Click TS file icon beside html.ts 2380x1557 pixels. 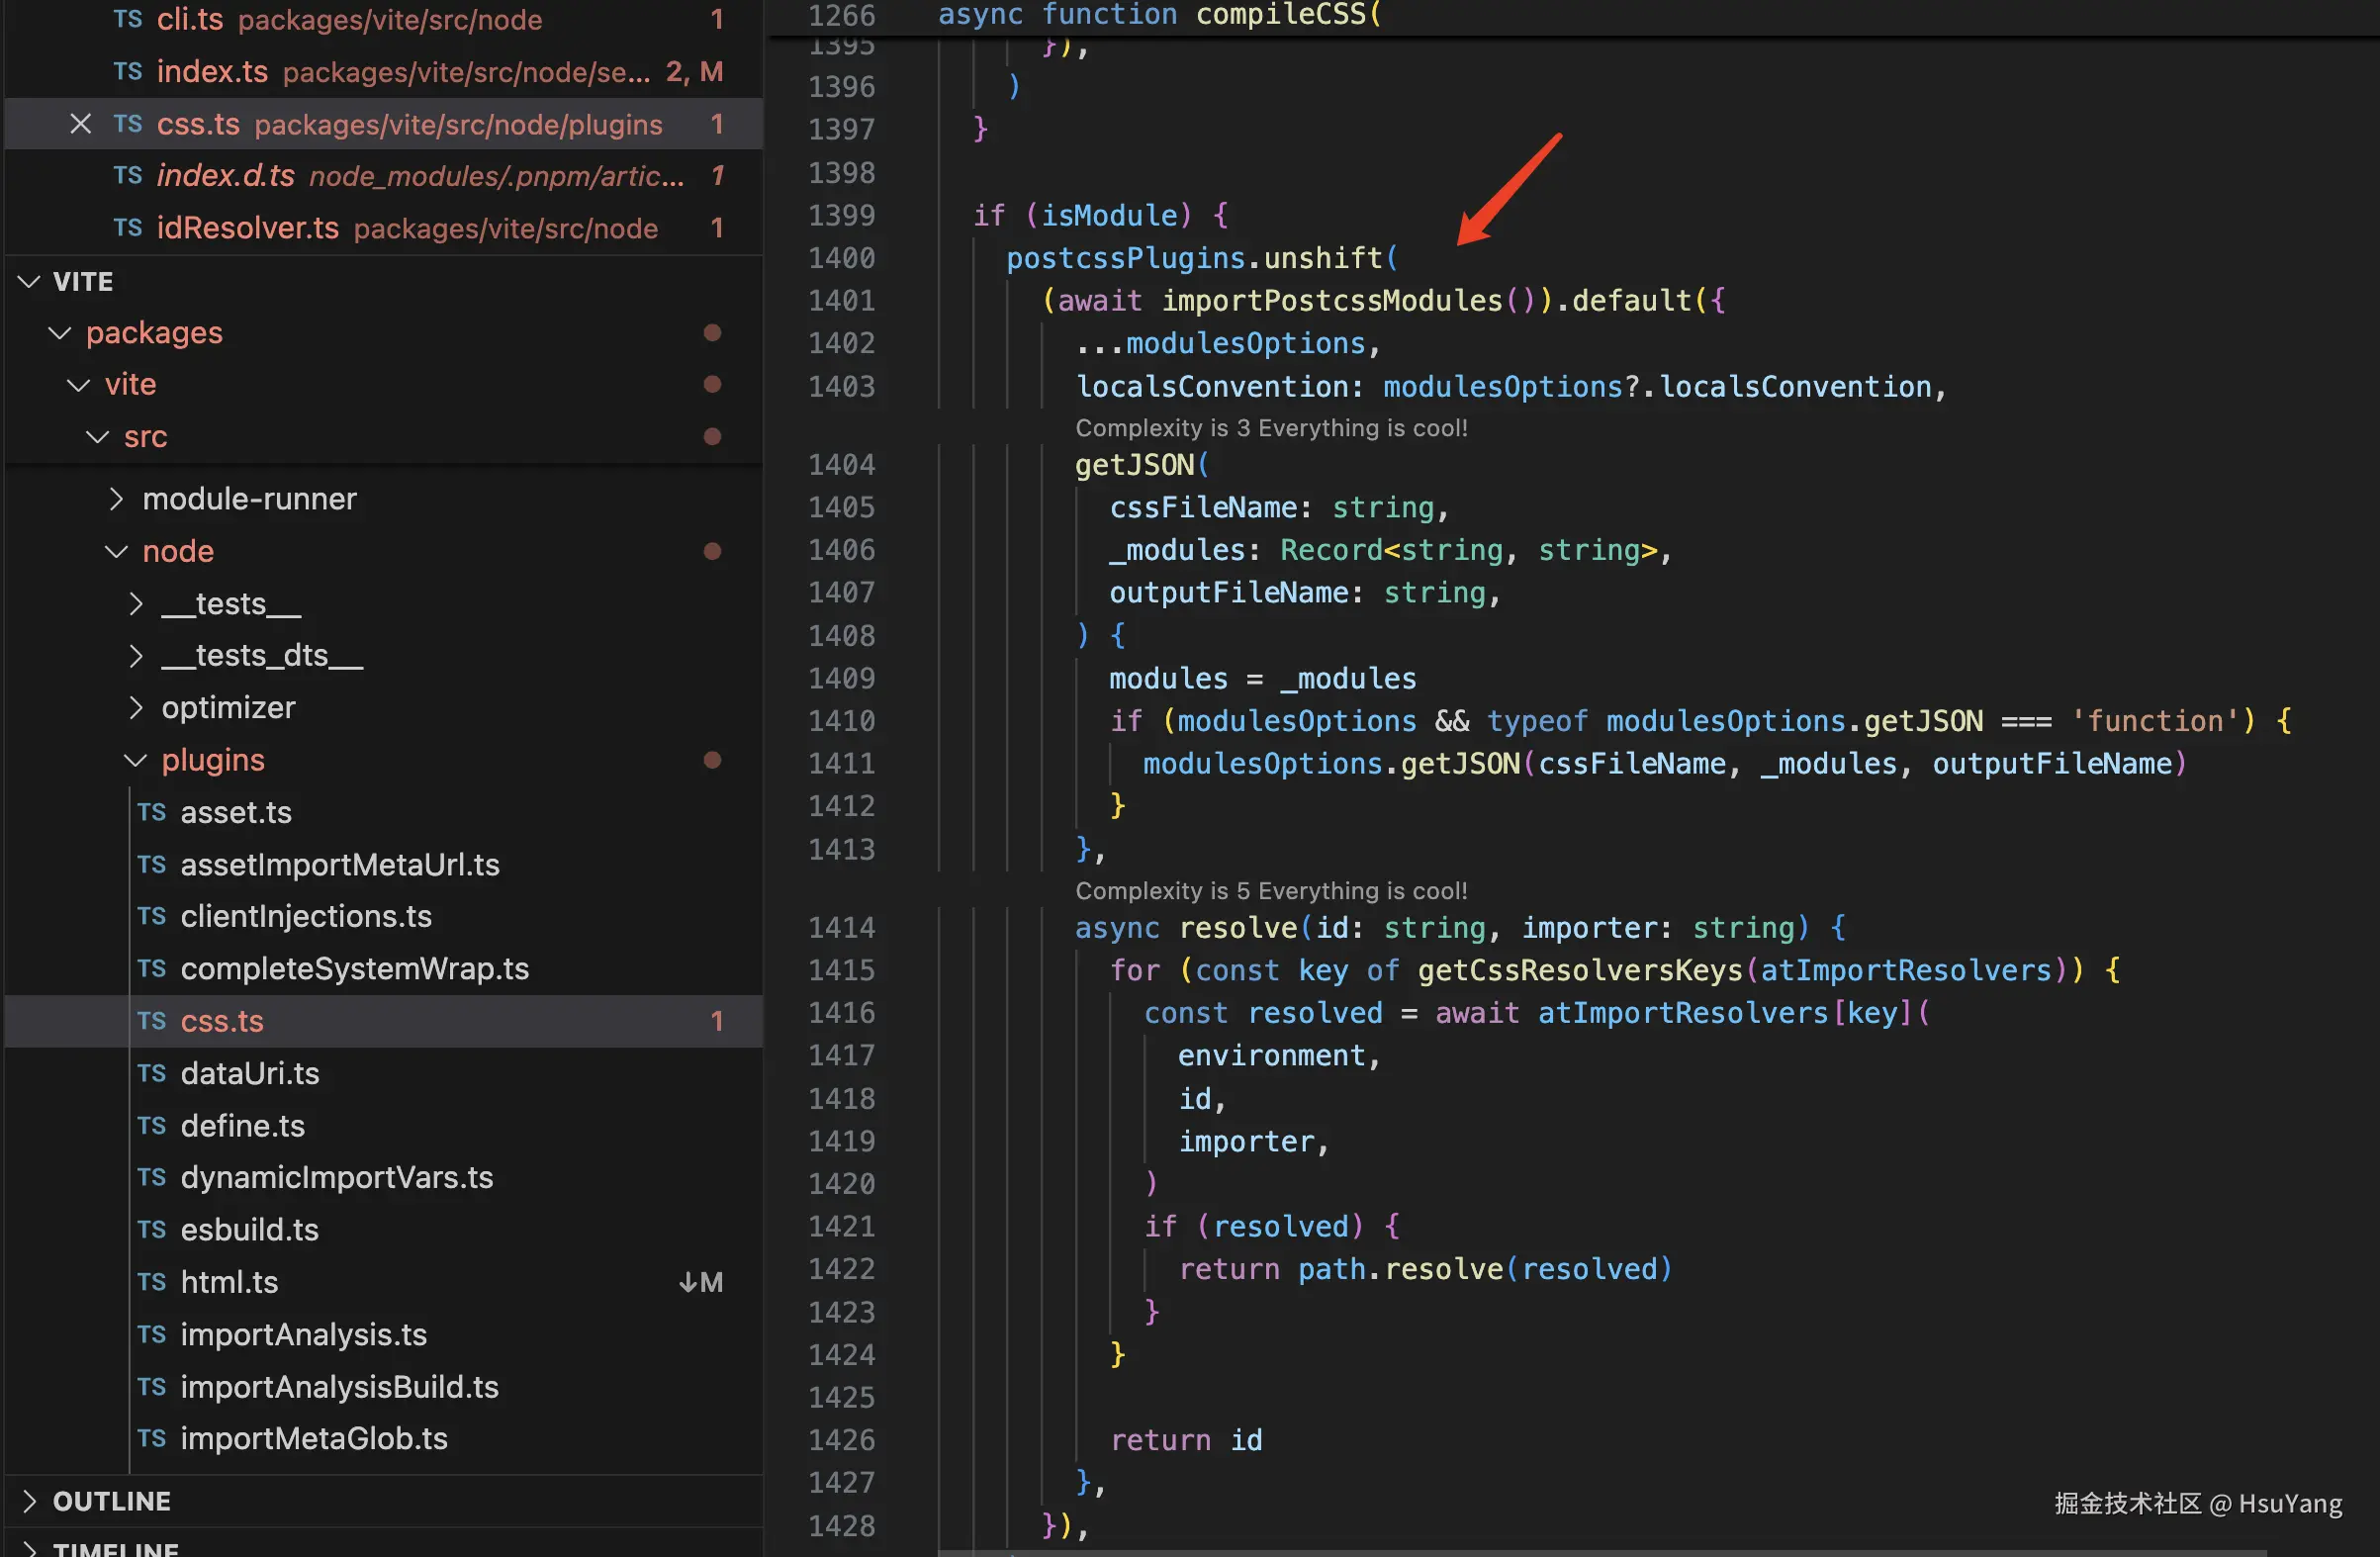point(152,1282)
